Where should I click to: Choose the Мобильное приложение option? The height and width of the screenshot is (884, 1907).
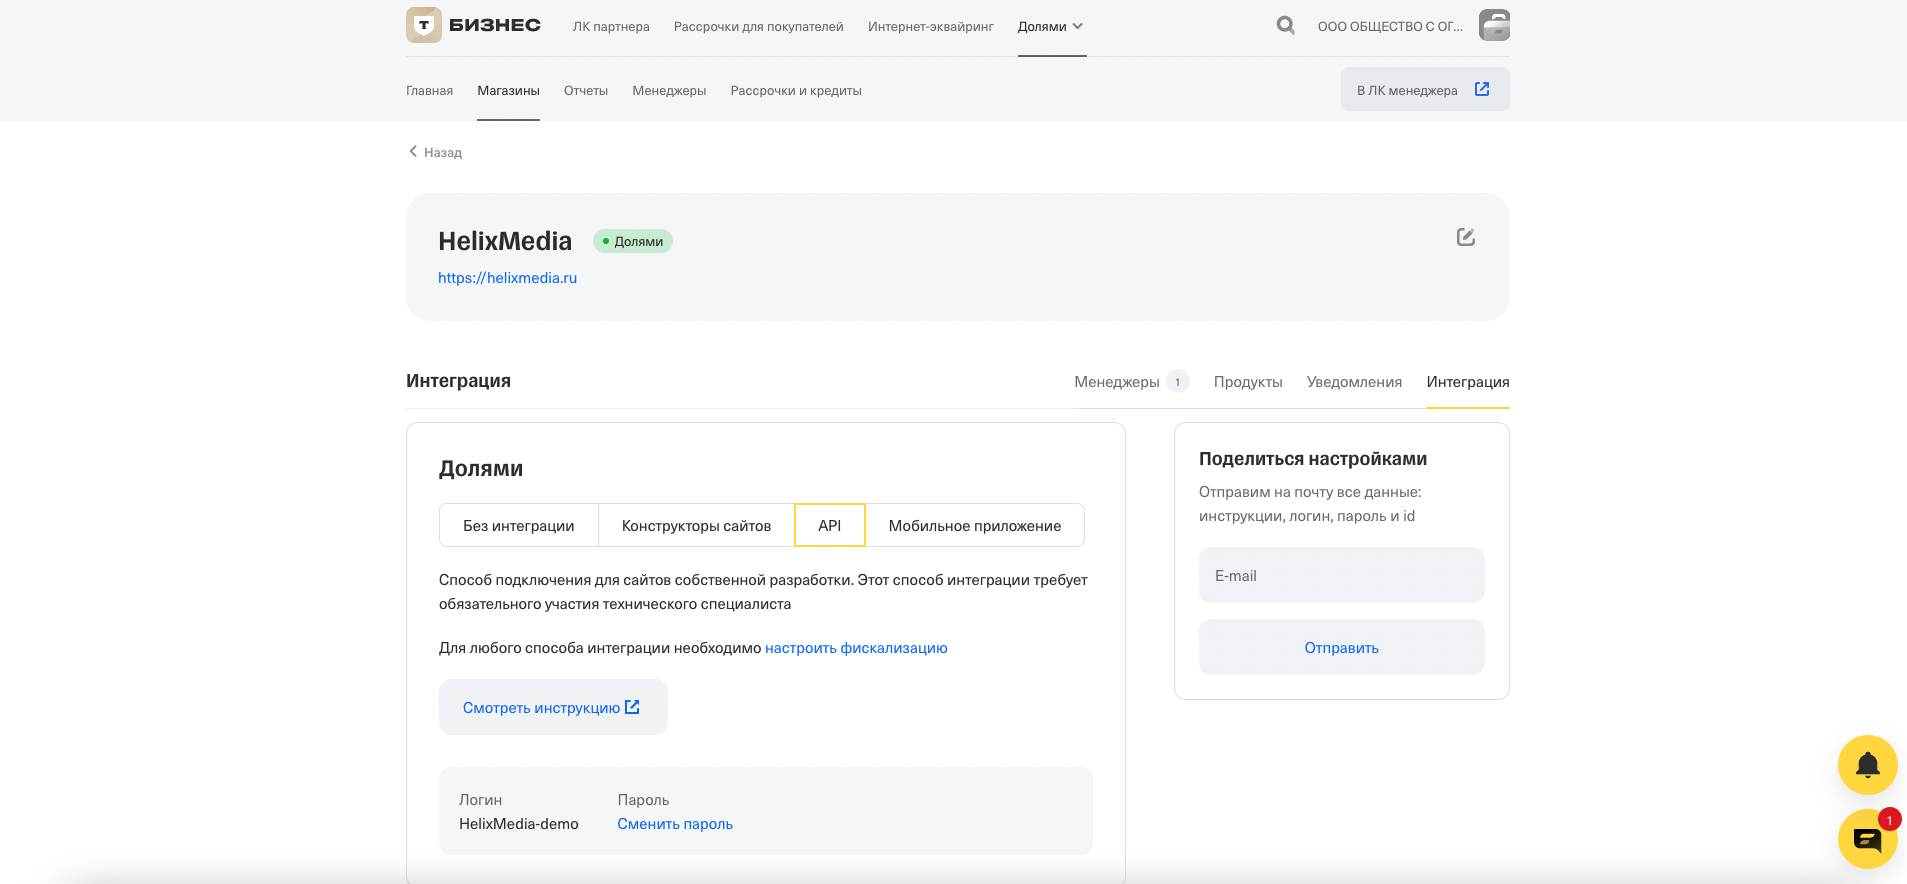(975, 525)
